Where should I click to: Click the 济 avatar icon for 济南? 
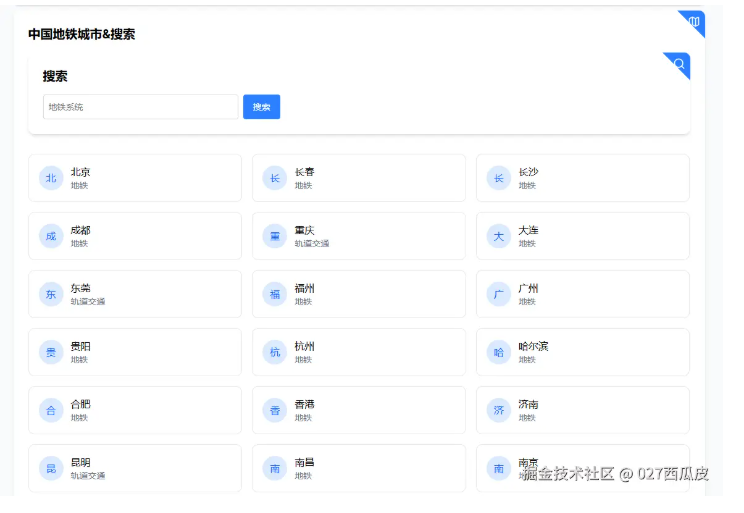[499, 410]
